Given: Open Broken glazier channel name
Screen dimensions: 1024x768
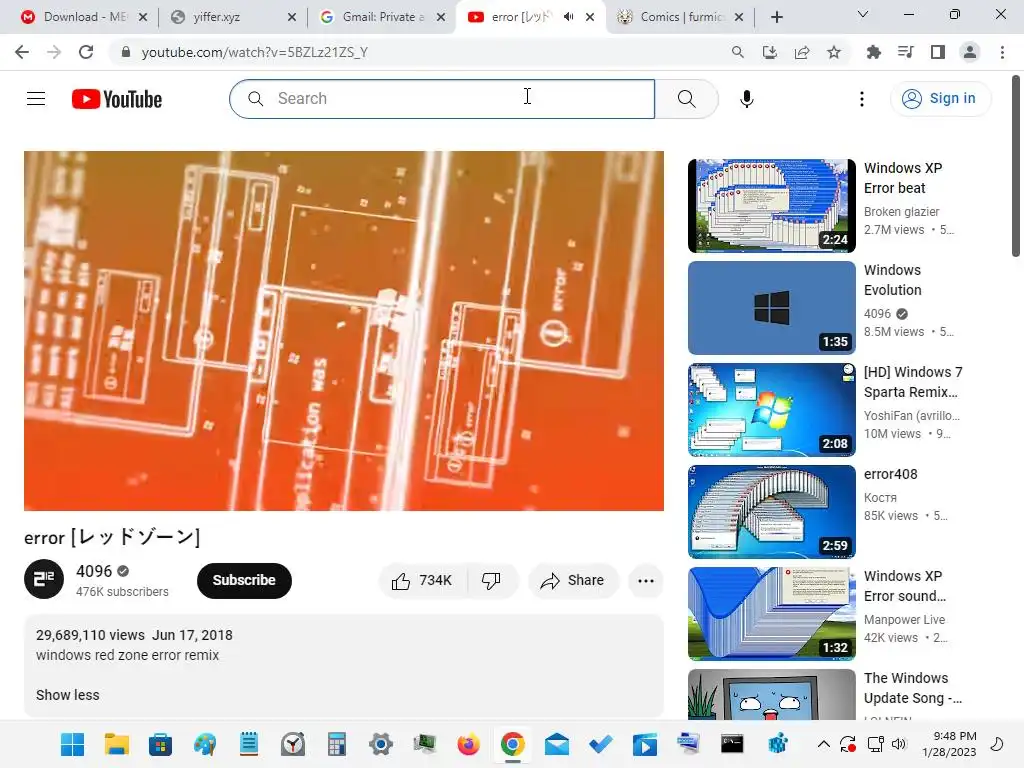Looking at the screenshot, I should [x=901, y=212].
